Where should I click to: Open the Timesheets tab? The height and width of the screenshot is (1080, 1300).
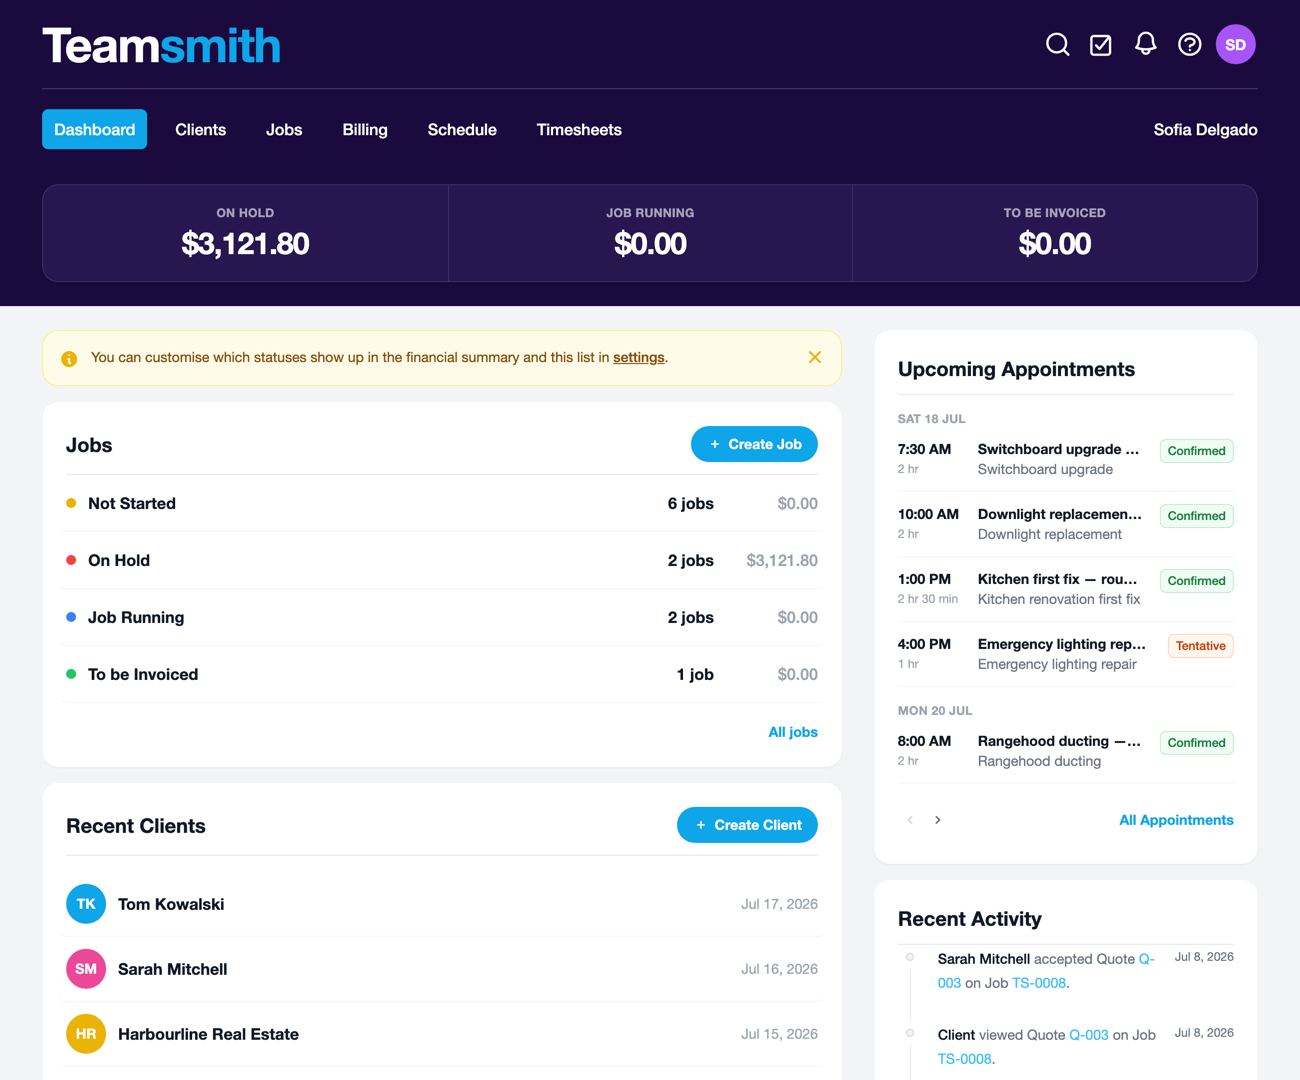579,129
